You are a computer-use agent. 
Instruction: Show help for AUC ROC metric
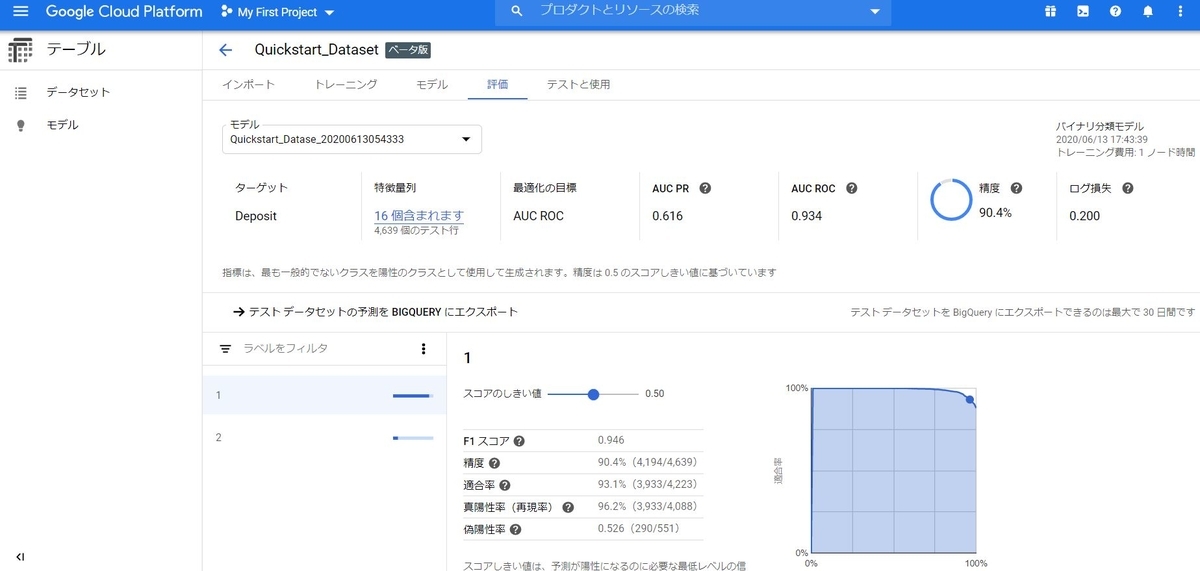852,188
